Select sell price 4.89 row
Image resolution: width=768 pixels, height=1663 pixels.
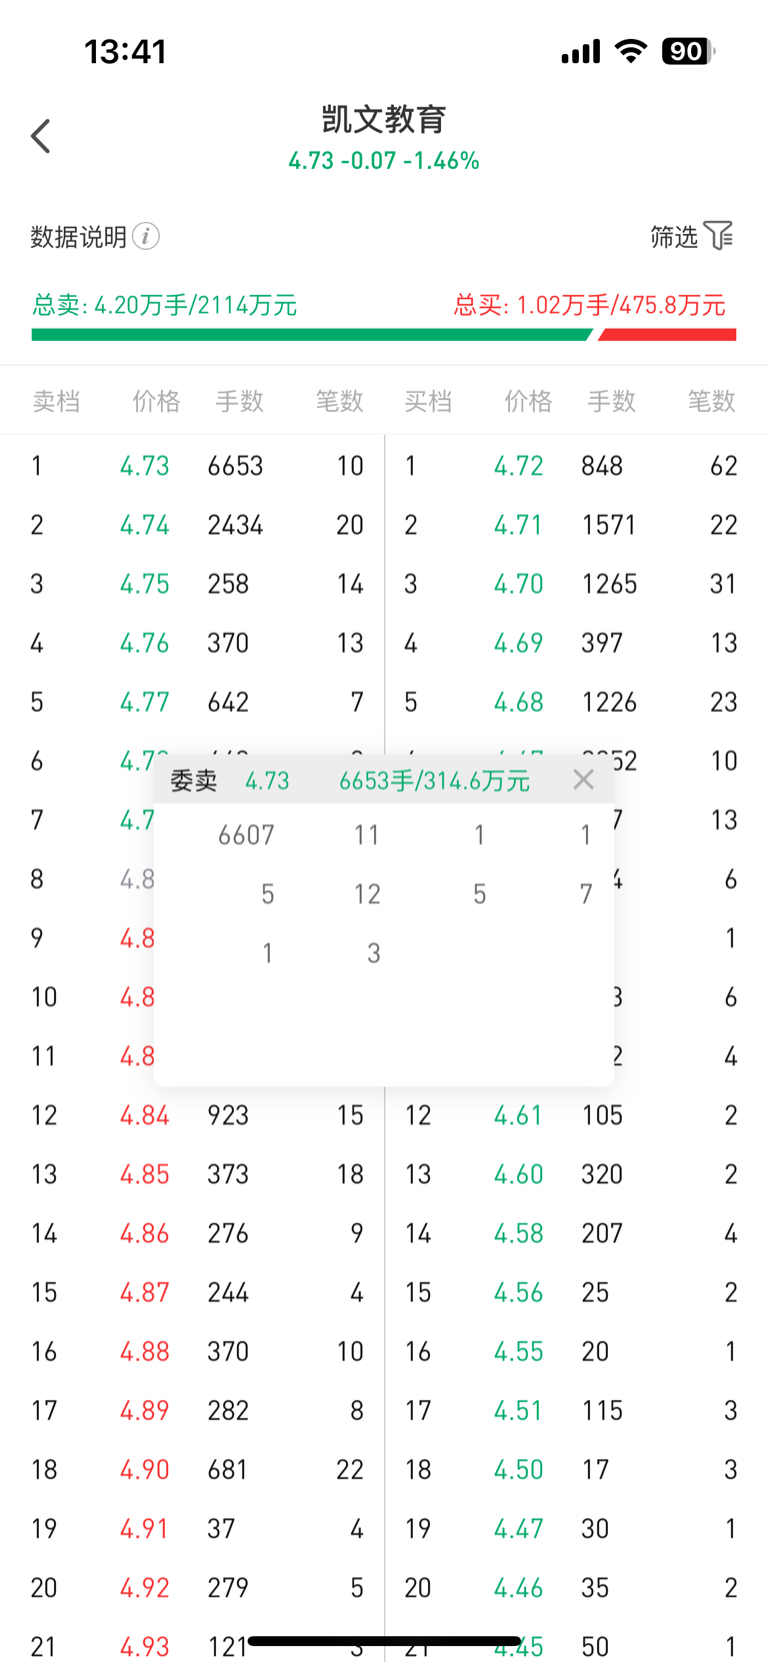pyautogui.click(x=192, y=1411)
